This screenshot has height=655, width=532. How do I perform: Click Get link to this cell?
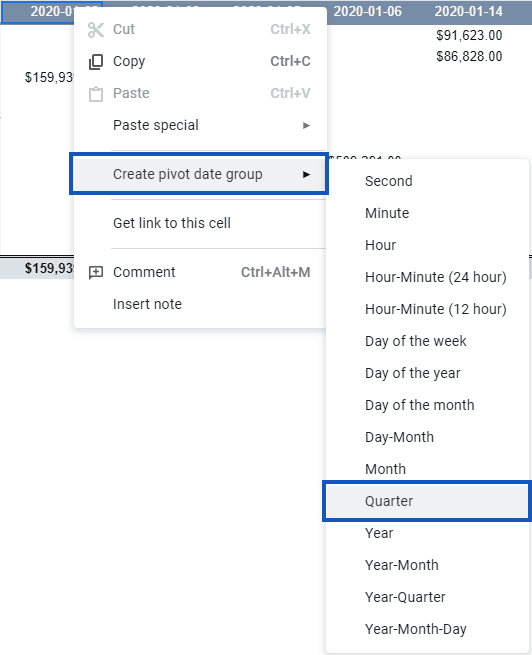pyautogui.click(x=172, y=223)
